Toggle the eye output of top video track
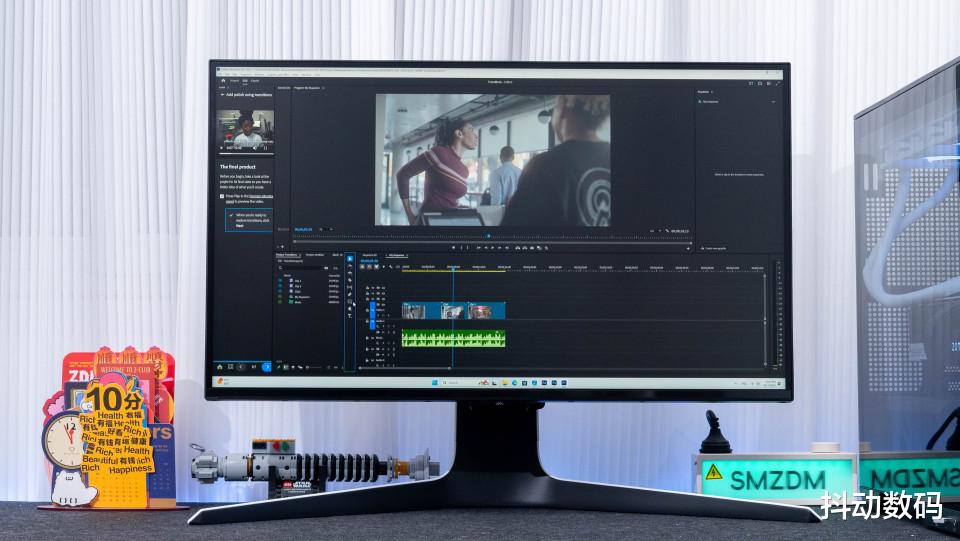This screenshot has height=541, width=960. pyautogui.click(x=383, y=288)
